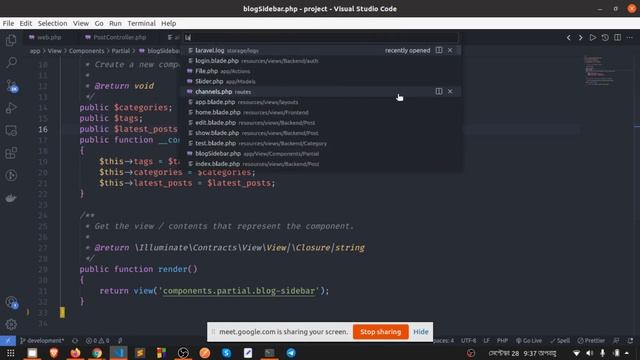Open the volume control in system tray
Image resolution: width=640 pixels, height=360 pixels.
click(x=589, y=353)
